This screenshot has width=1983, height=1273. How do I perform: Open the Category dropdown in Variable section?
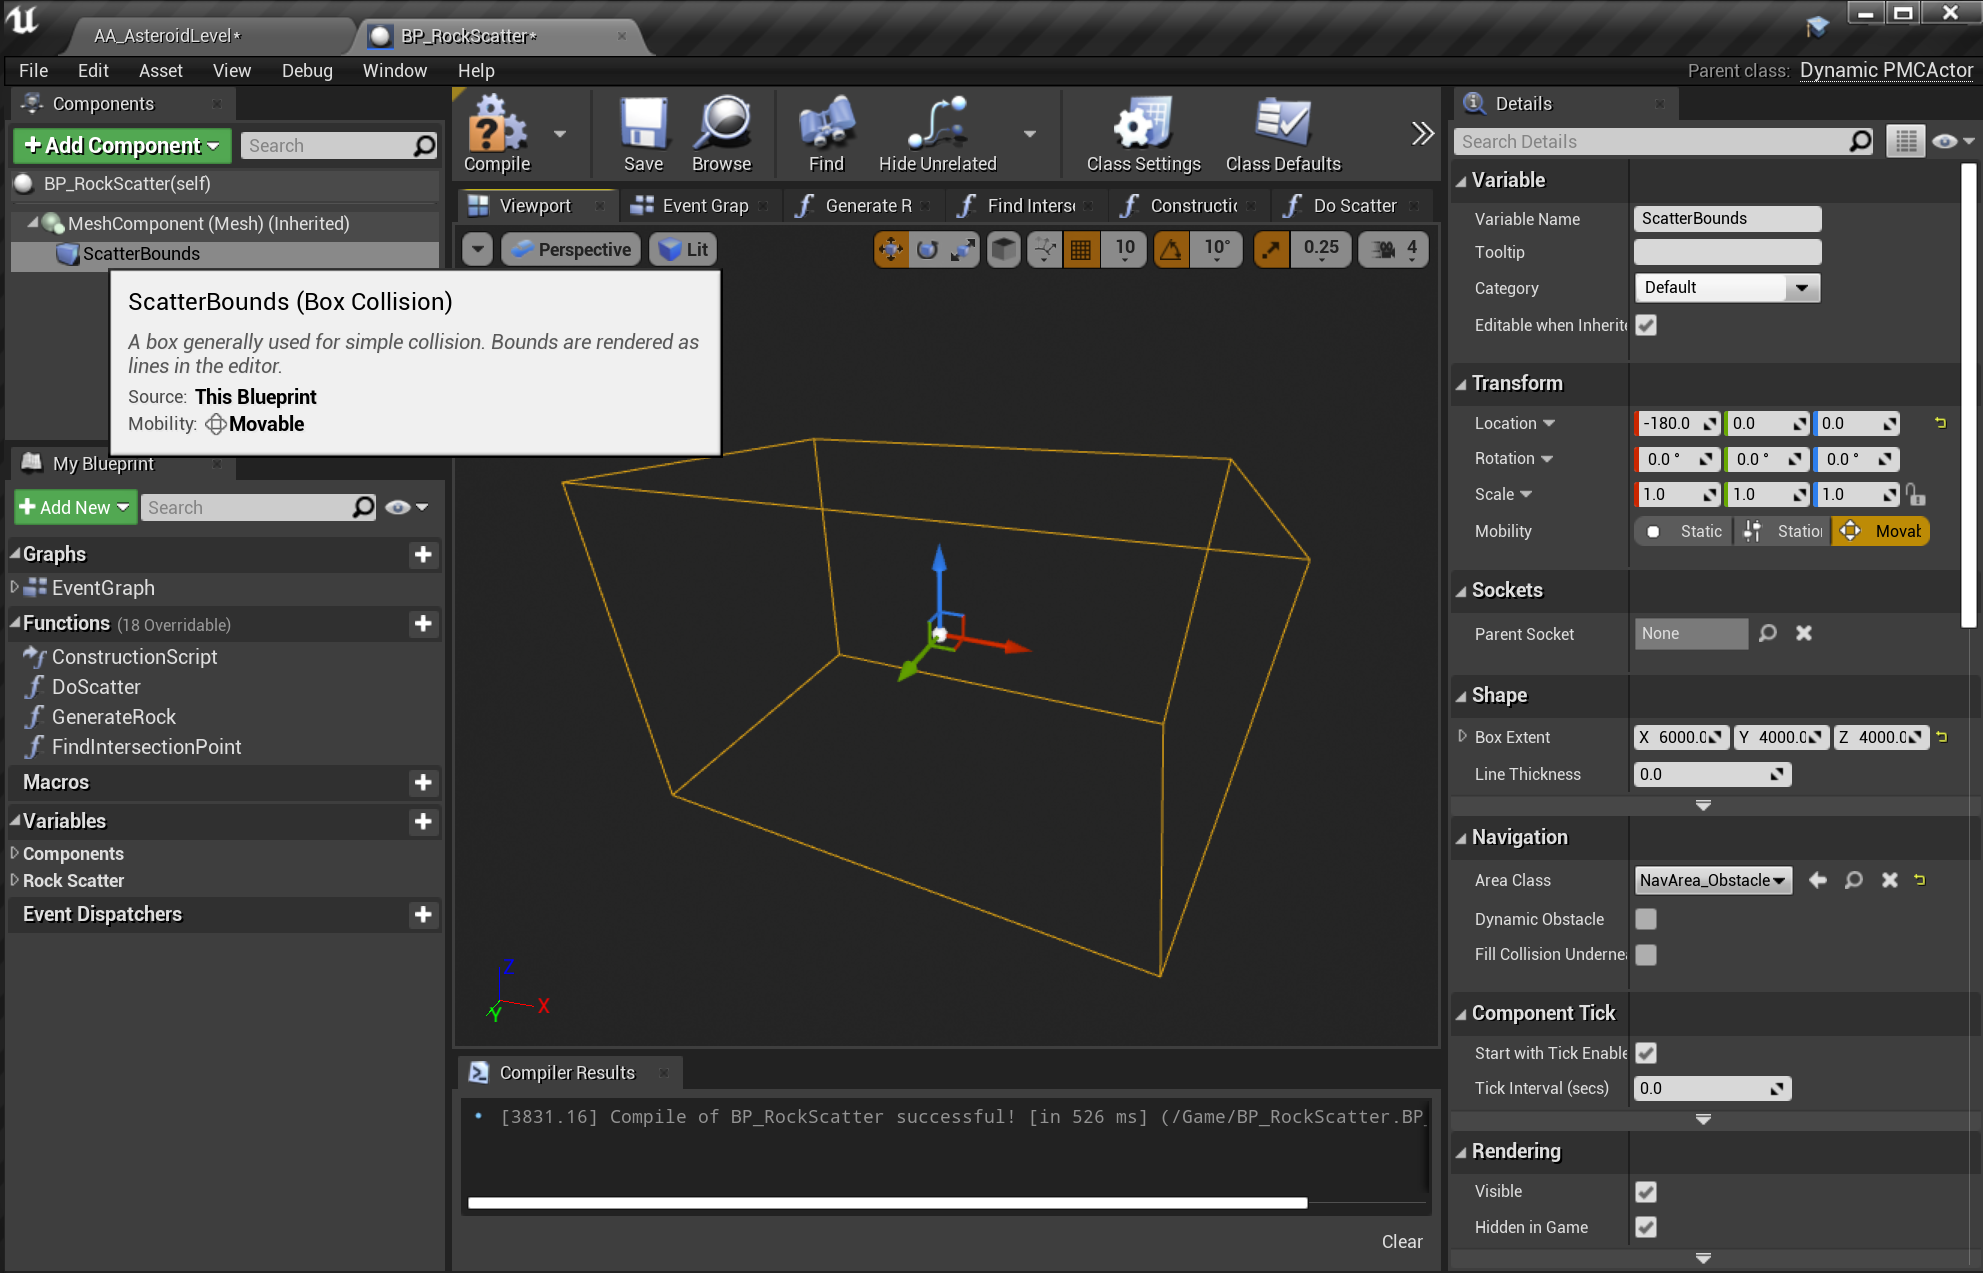coord(1801,288)
